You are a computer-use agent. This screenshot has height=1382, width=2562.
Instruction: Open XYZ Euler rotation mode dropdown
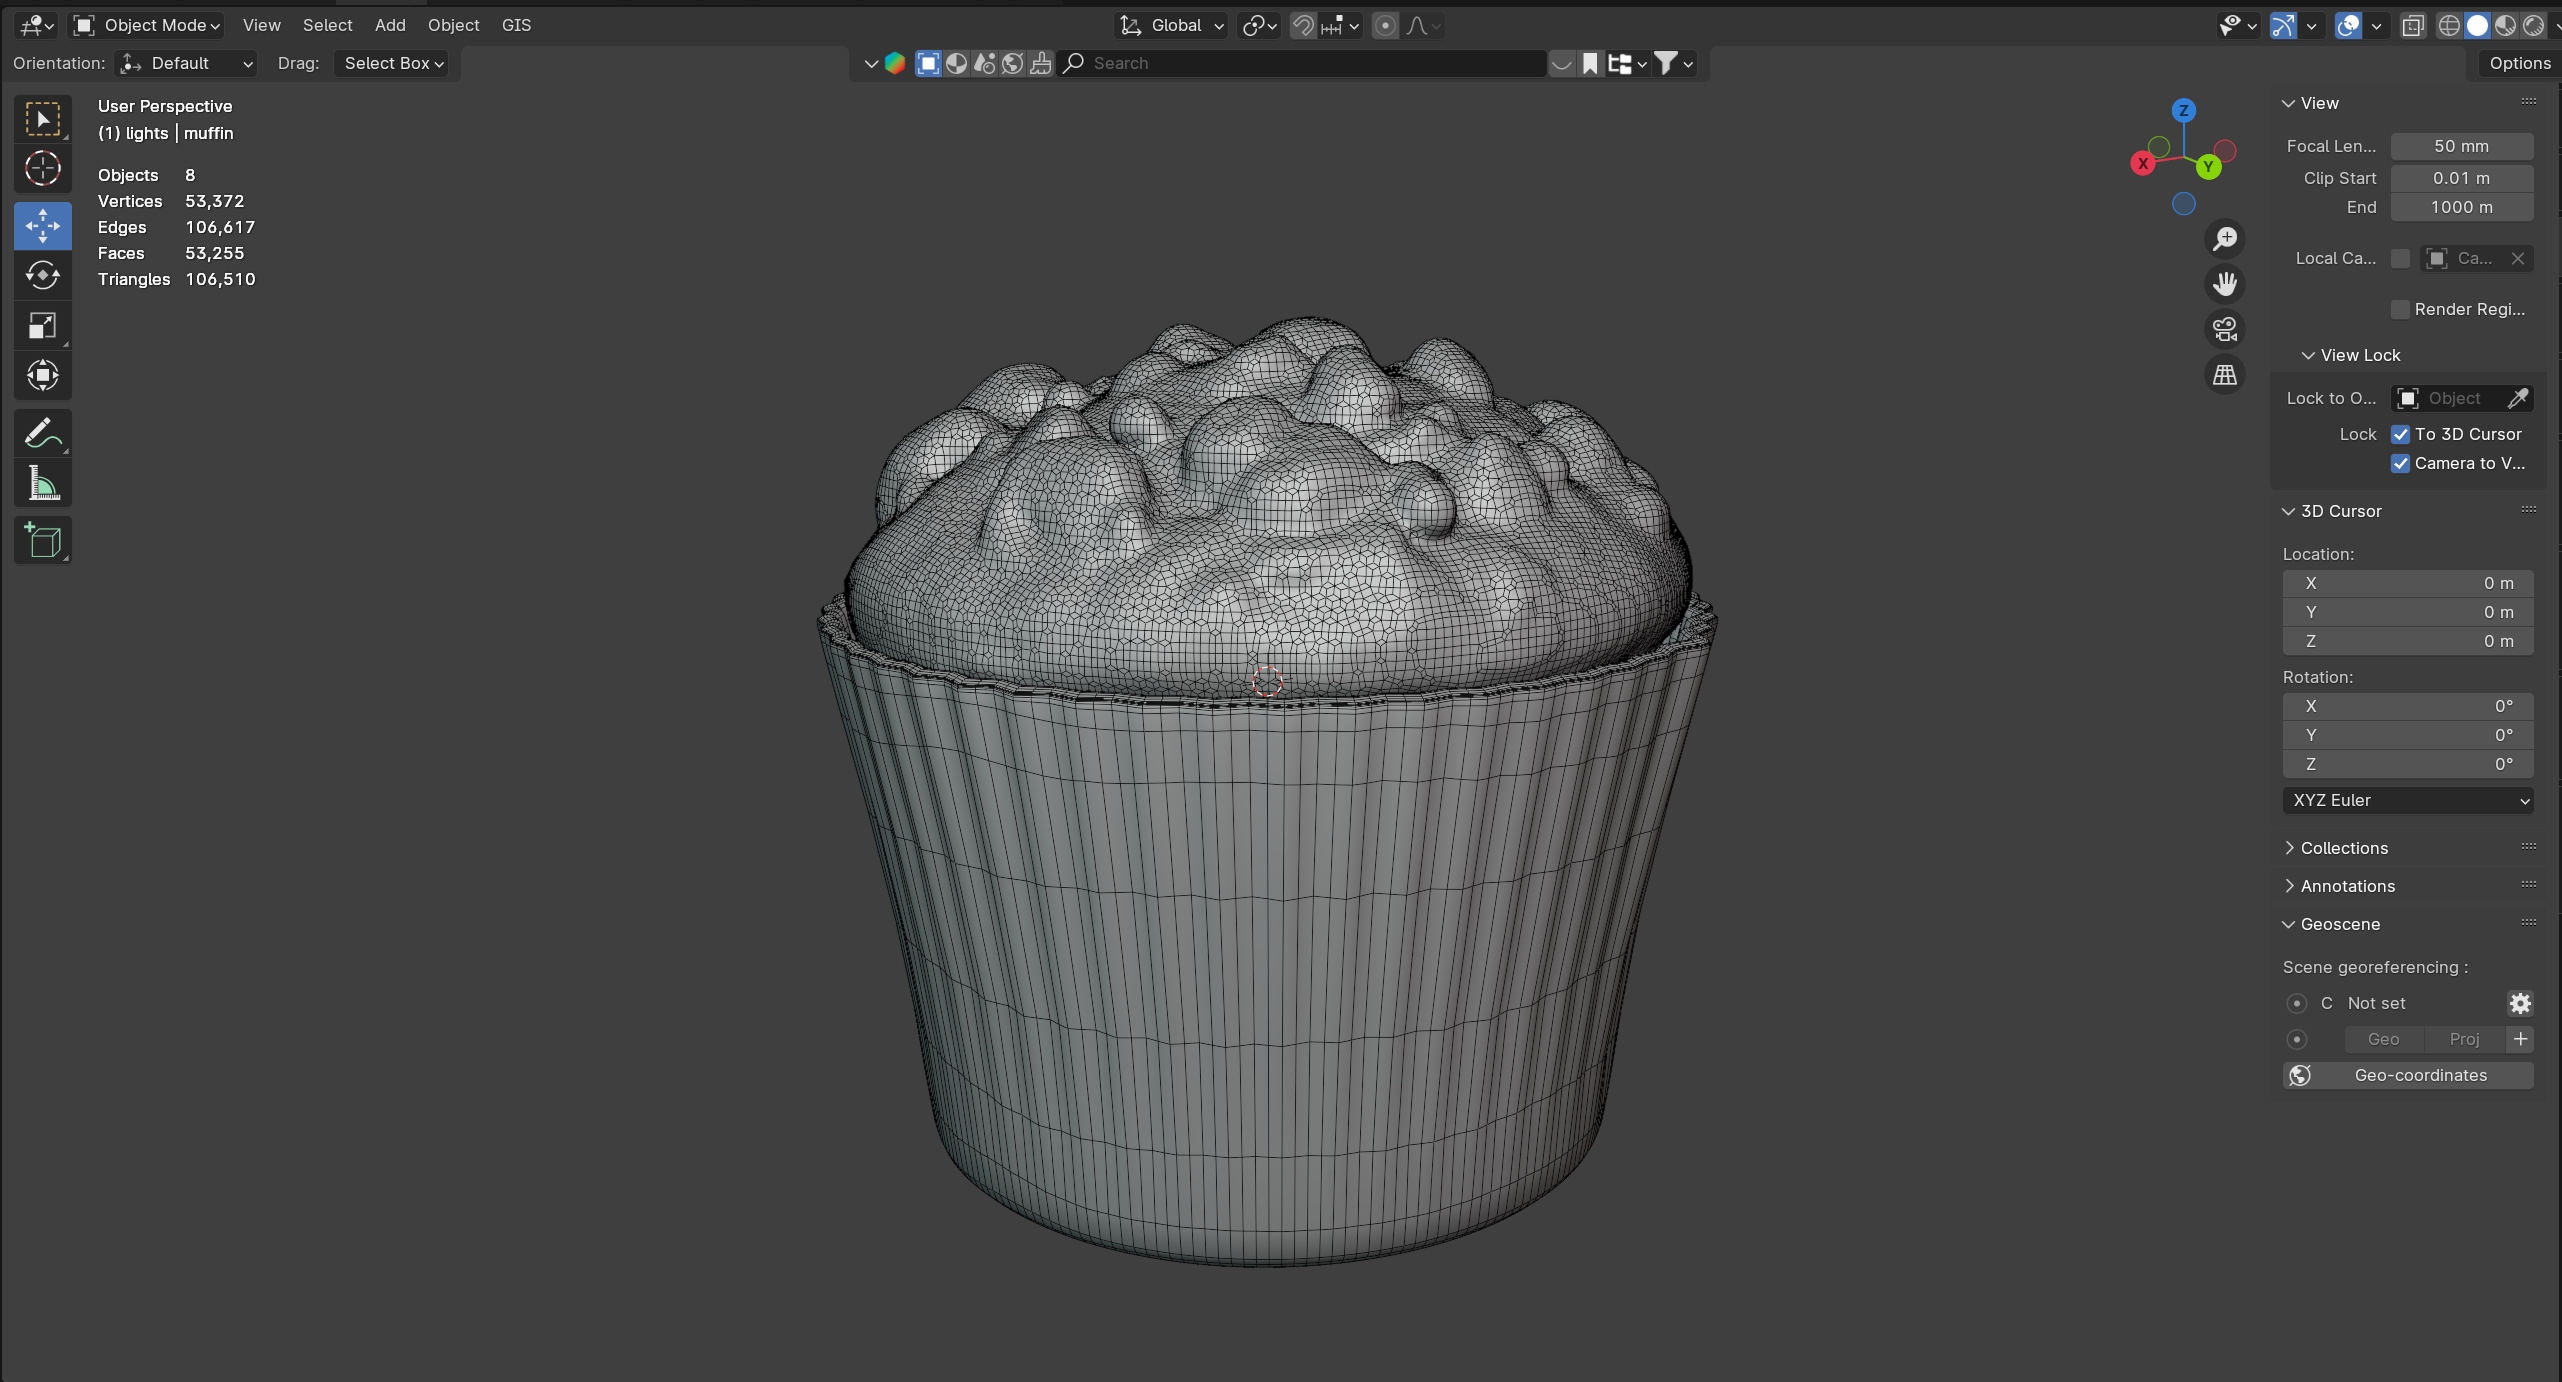2408,800
